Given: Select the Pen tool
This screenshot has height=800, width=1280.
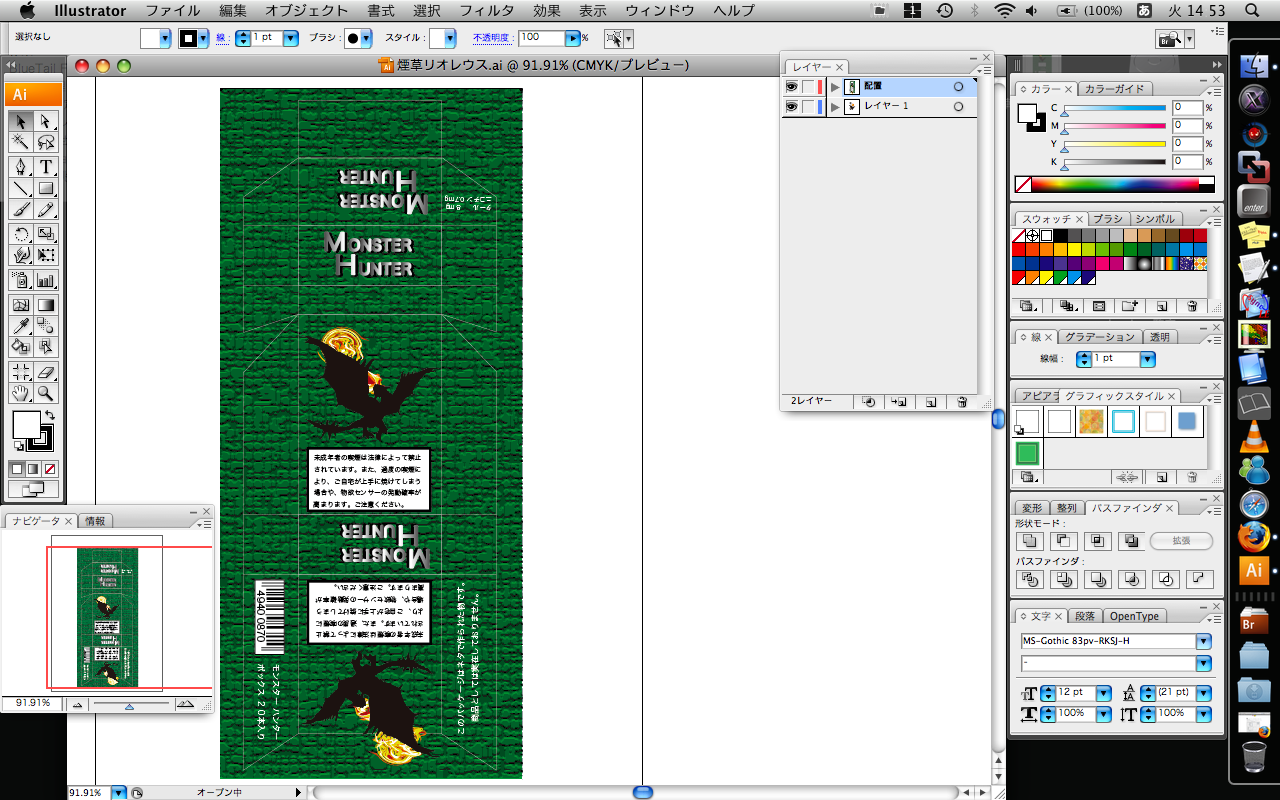Looking at the screenshot, I should point(20,166).
